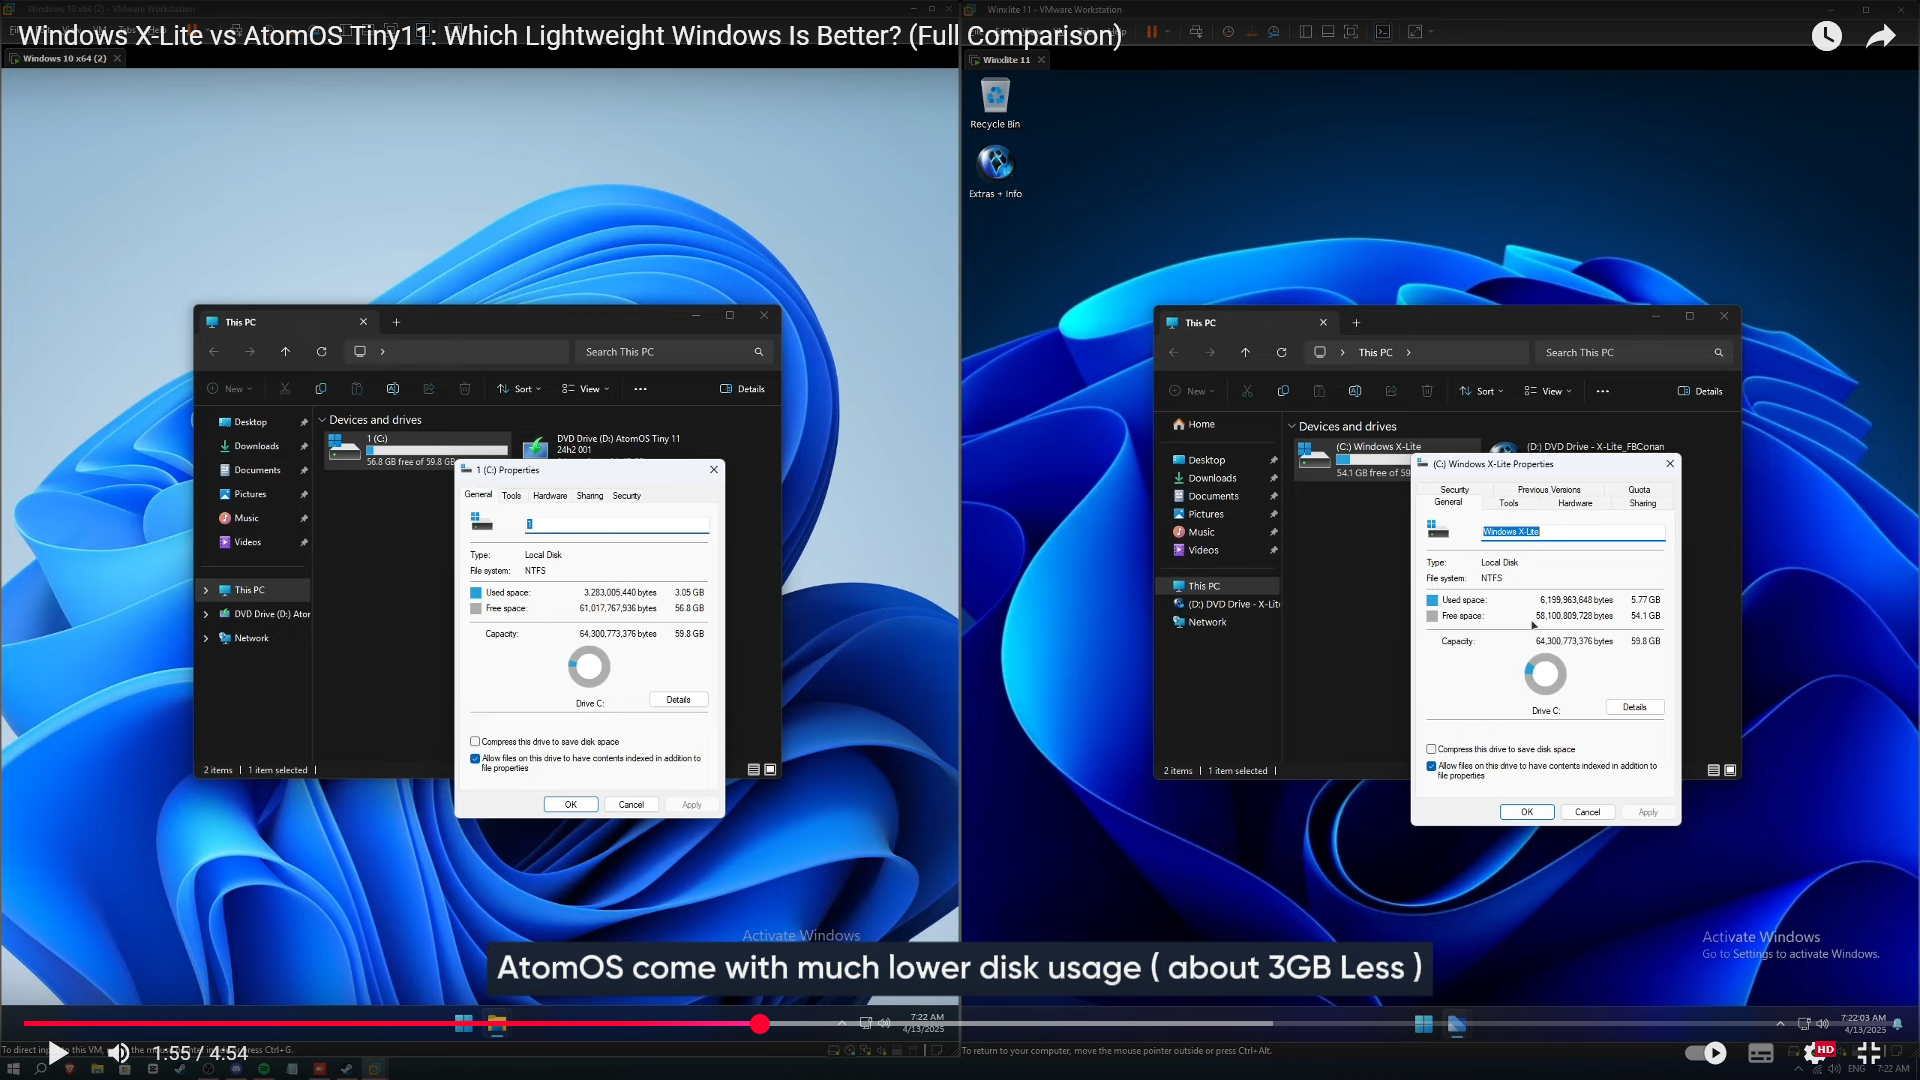Viewport: 1920px width, 1080px height.
Task: Click Details button in 1 (C:) Properties
Action: pos(678,700)
